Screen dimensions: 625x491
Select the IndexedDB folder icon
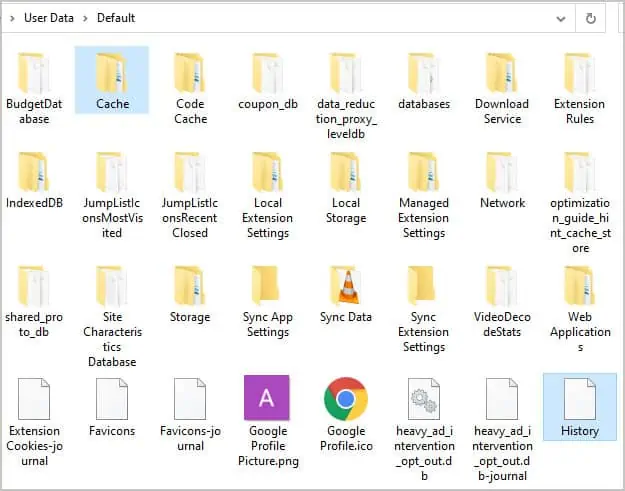pos(34,172)
